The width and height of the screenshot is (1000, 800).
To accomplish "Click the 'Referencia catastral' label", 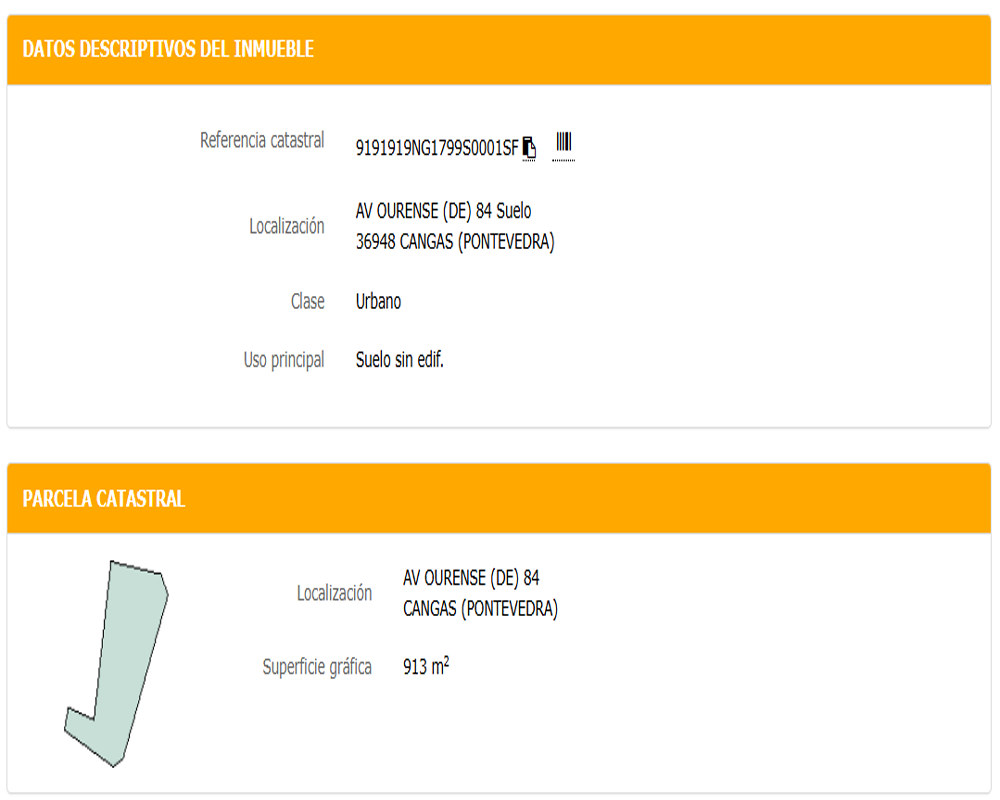I will 262,141.
